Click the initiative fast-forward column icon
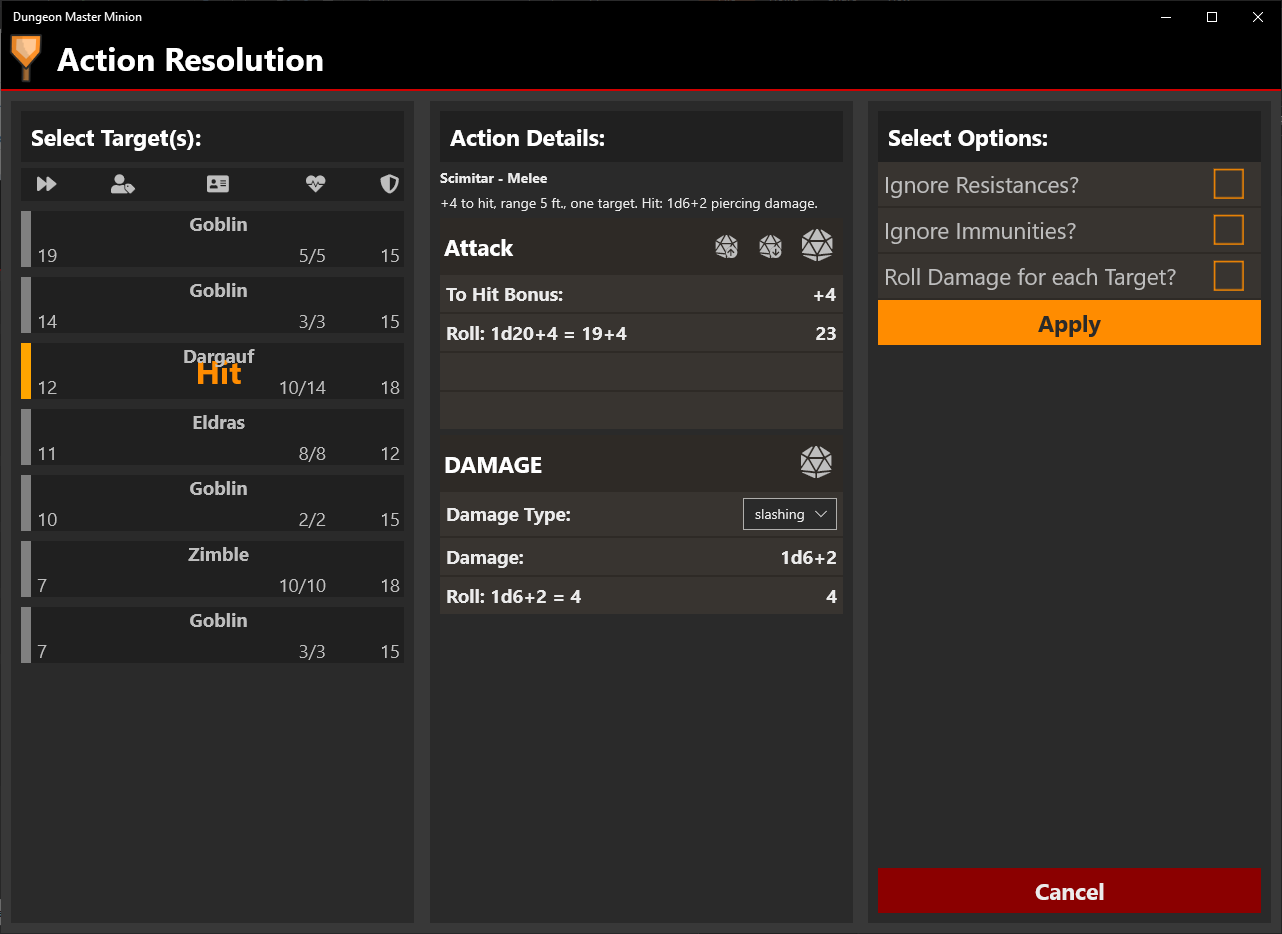The image size is (1282, 934). point(47,184)
